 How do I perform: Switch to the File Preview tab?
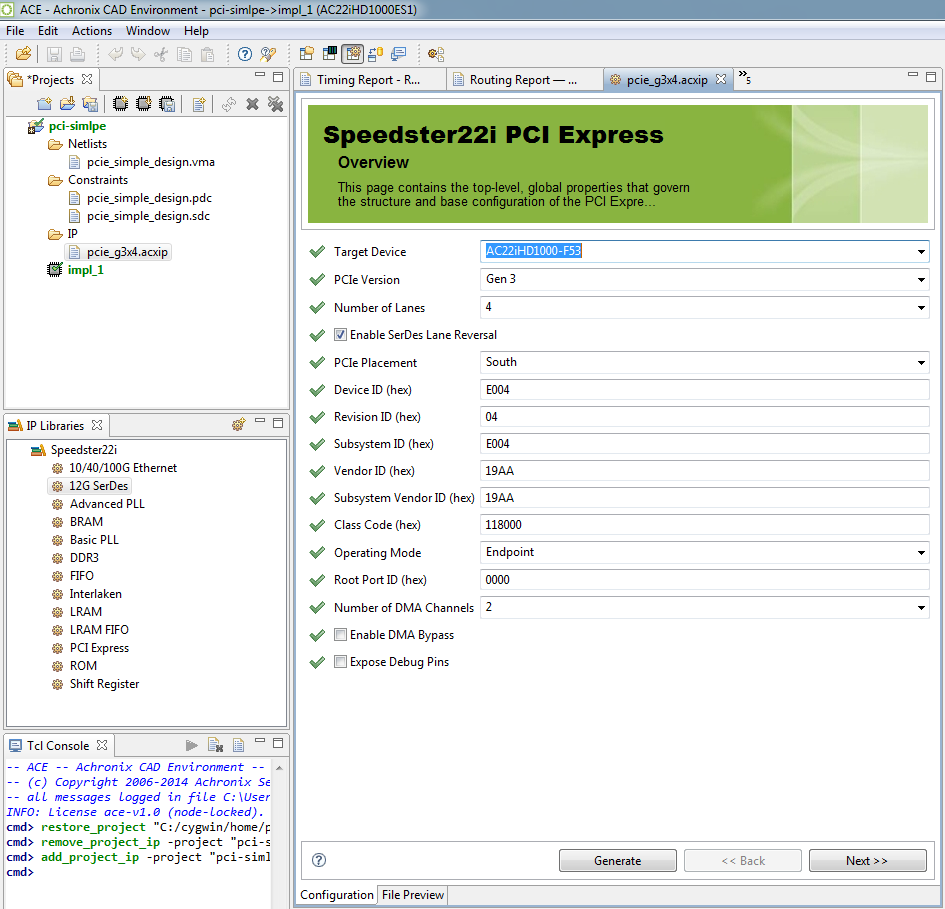[412, 895]
